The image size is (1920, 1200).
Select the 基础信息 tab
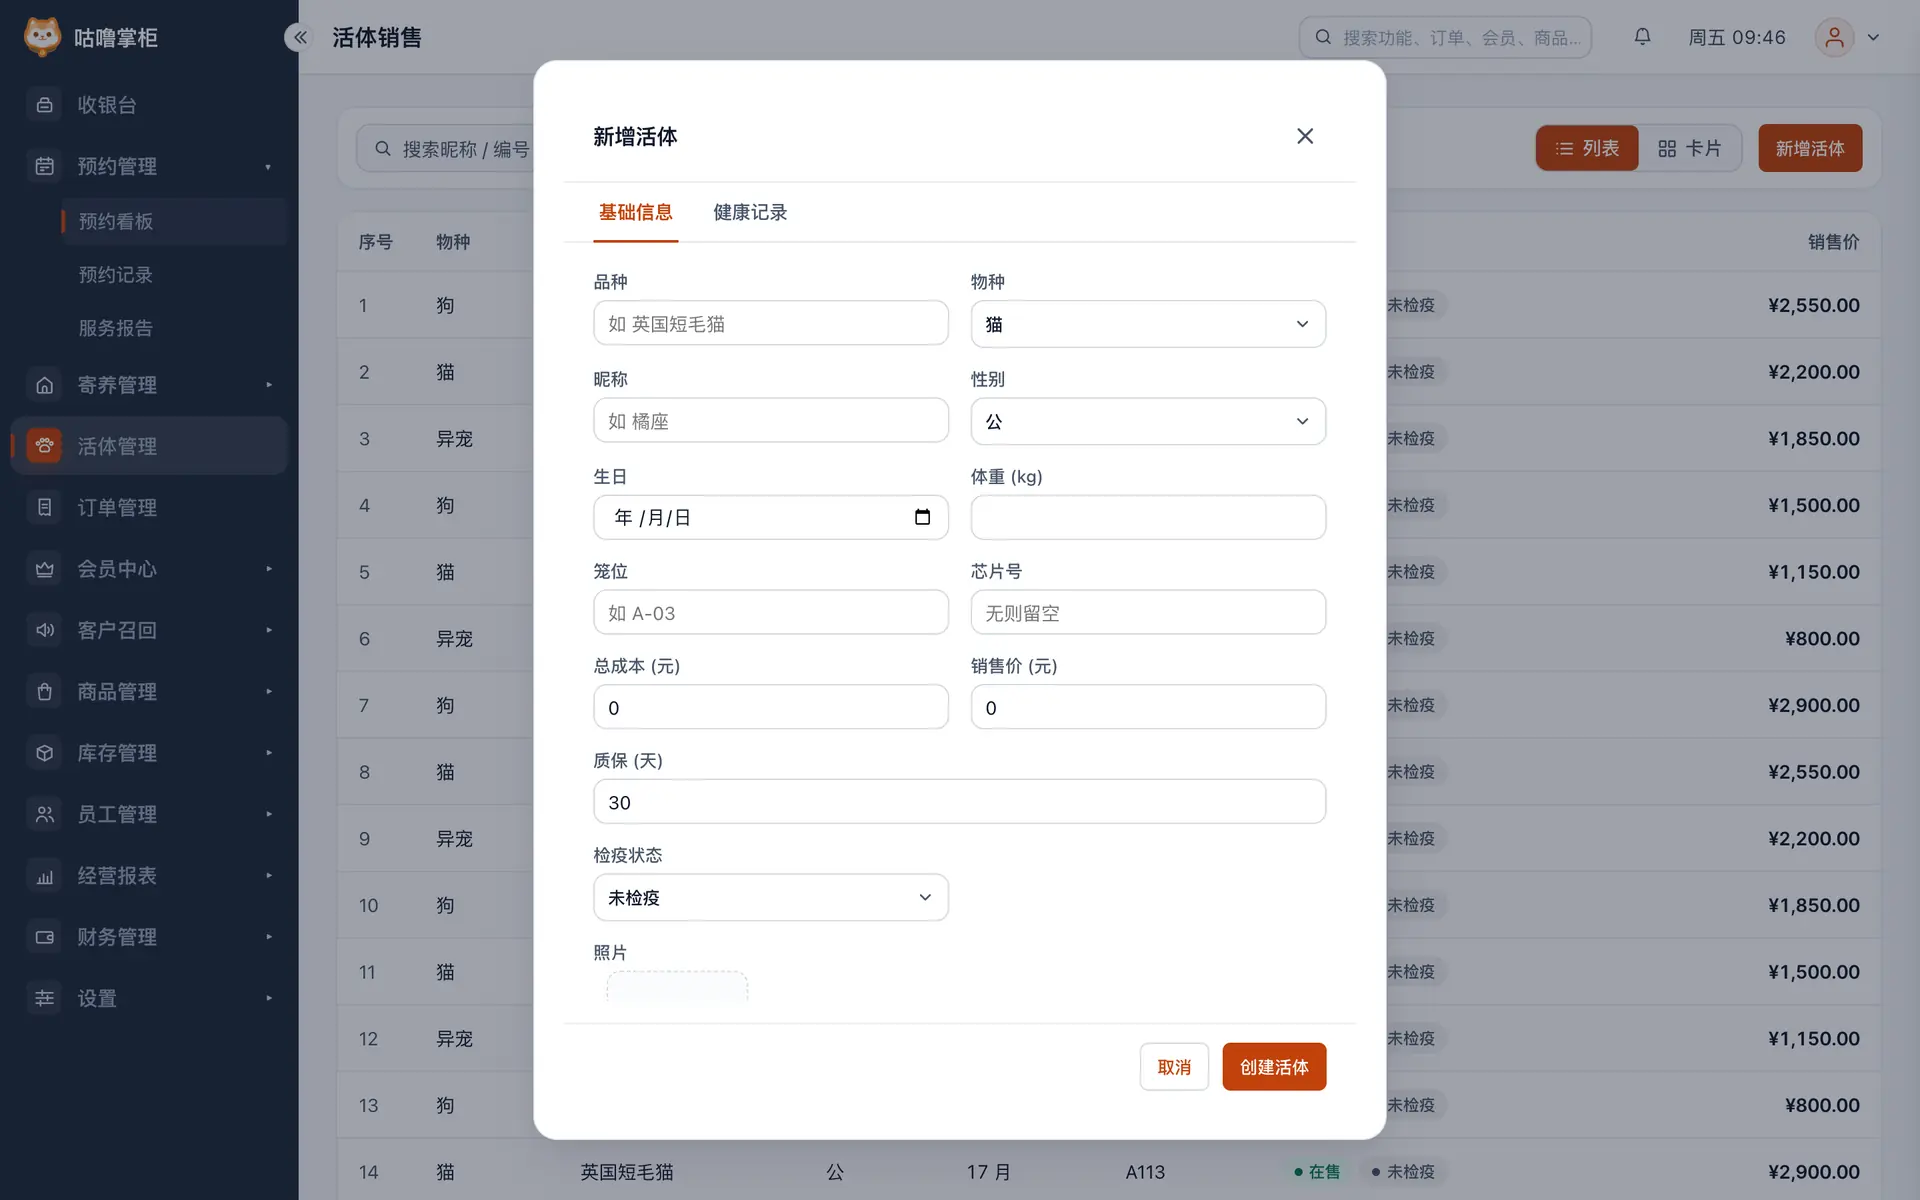coord(636,212)
